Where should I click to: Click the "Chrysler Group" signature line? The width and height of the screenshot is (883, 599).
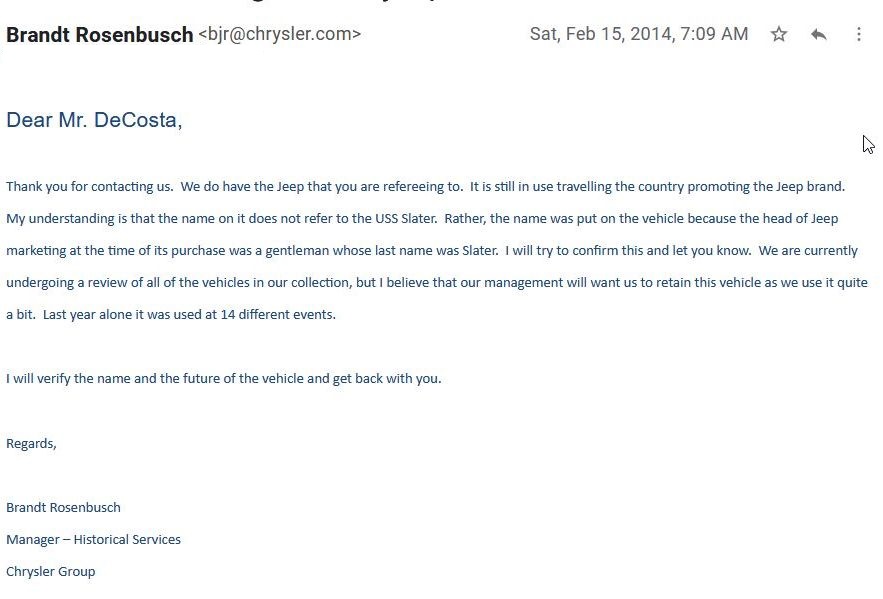[50, 571]
